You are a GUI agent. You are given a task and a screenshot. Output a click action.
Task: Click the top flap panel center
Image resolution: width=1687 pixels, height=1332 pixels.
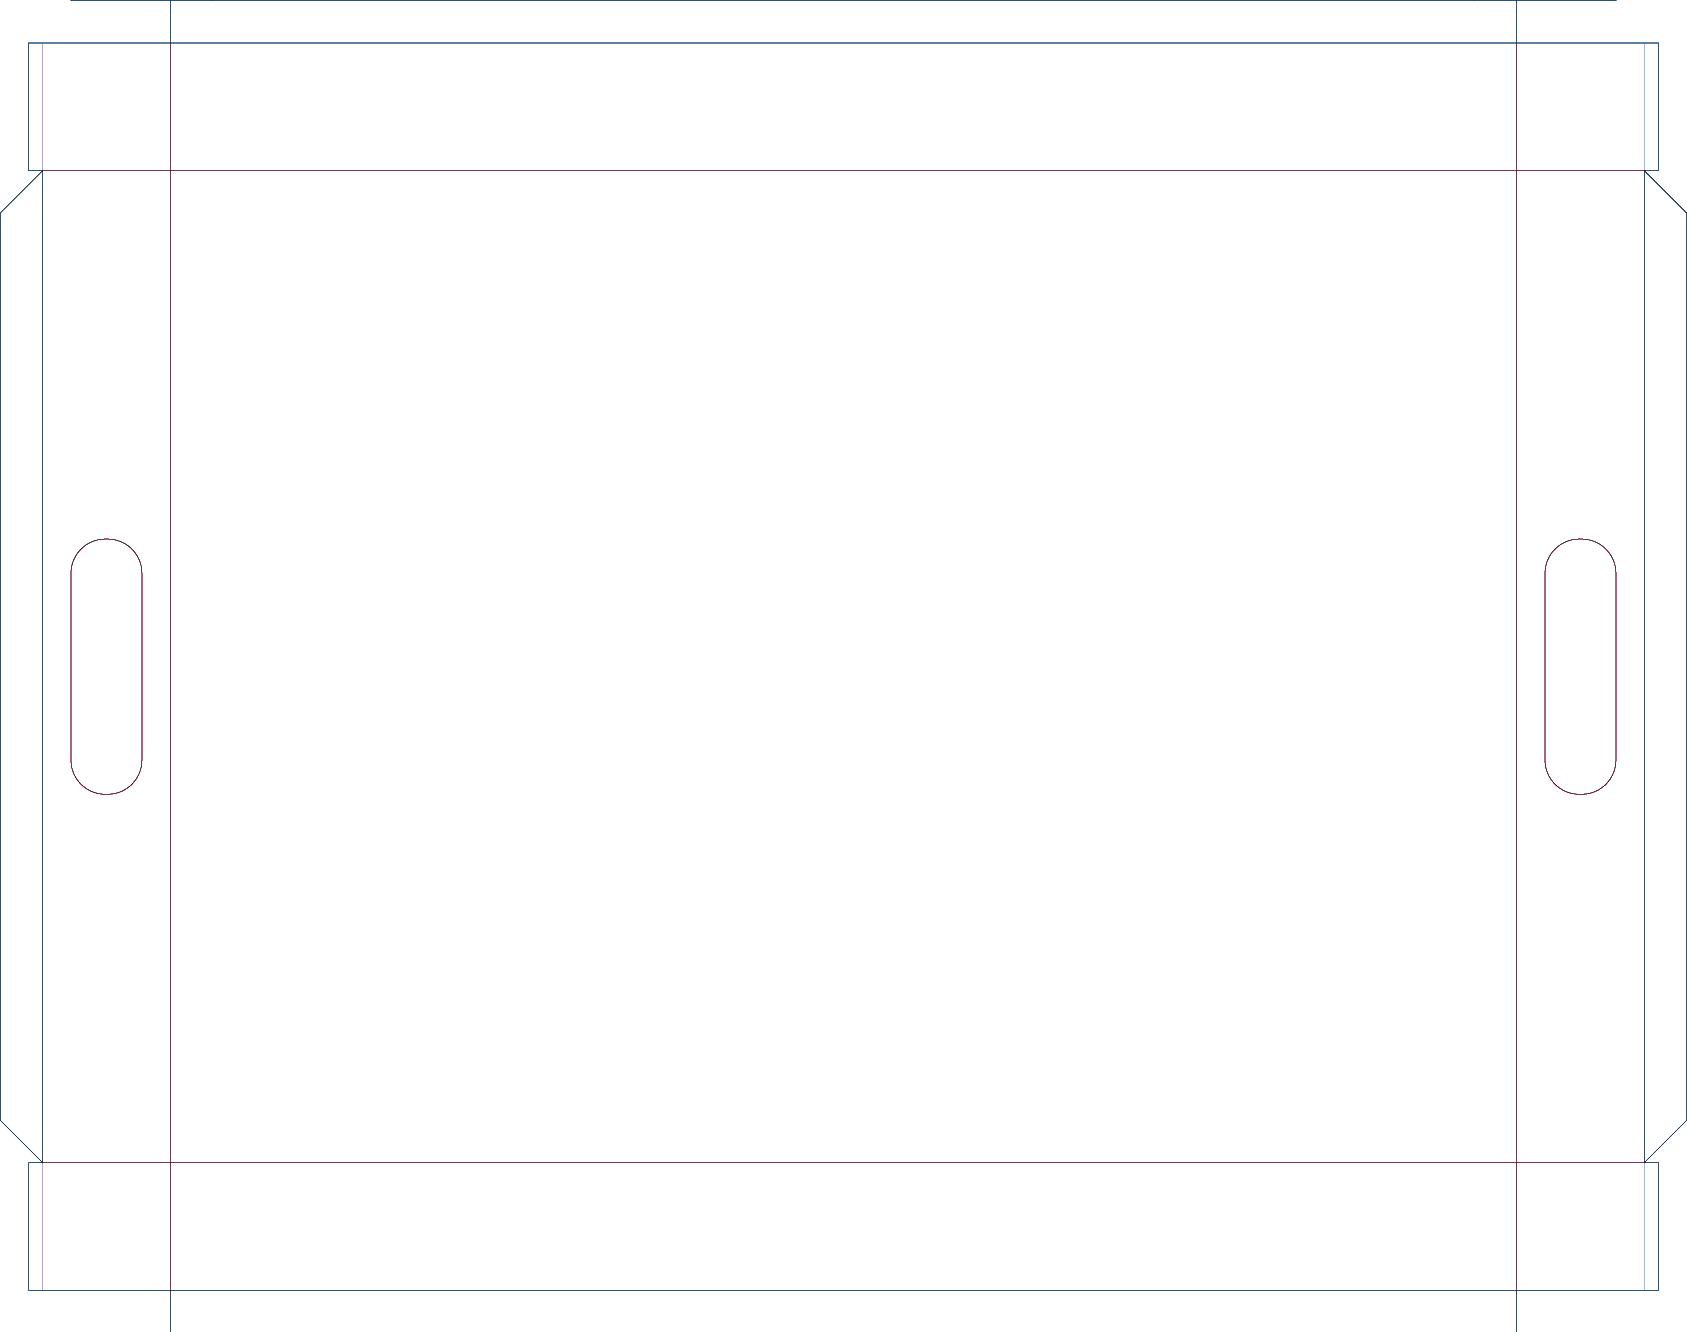coord(843,107)
